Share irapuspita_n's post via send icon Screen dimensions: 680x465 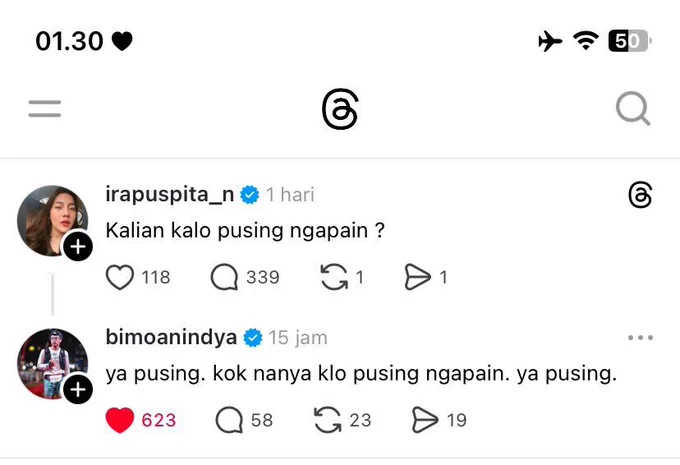pyautogui.click(x=418, y=277)
